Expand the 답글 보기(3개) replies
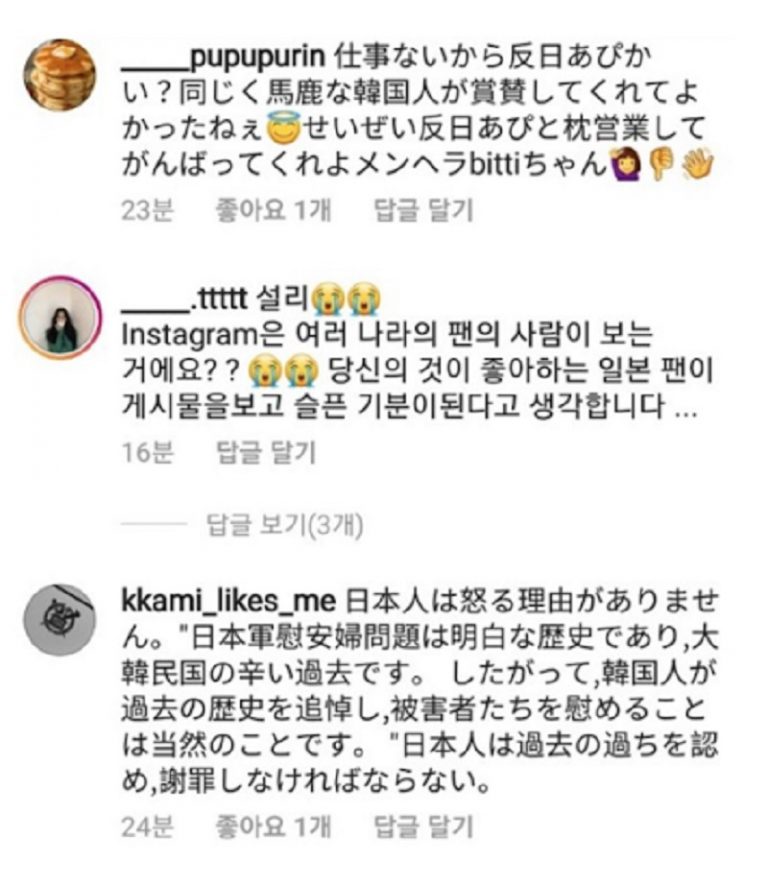This screenshot has width=768, height=885. (284, 525)
